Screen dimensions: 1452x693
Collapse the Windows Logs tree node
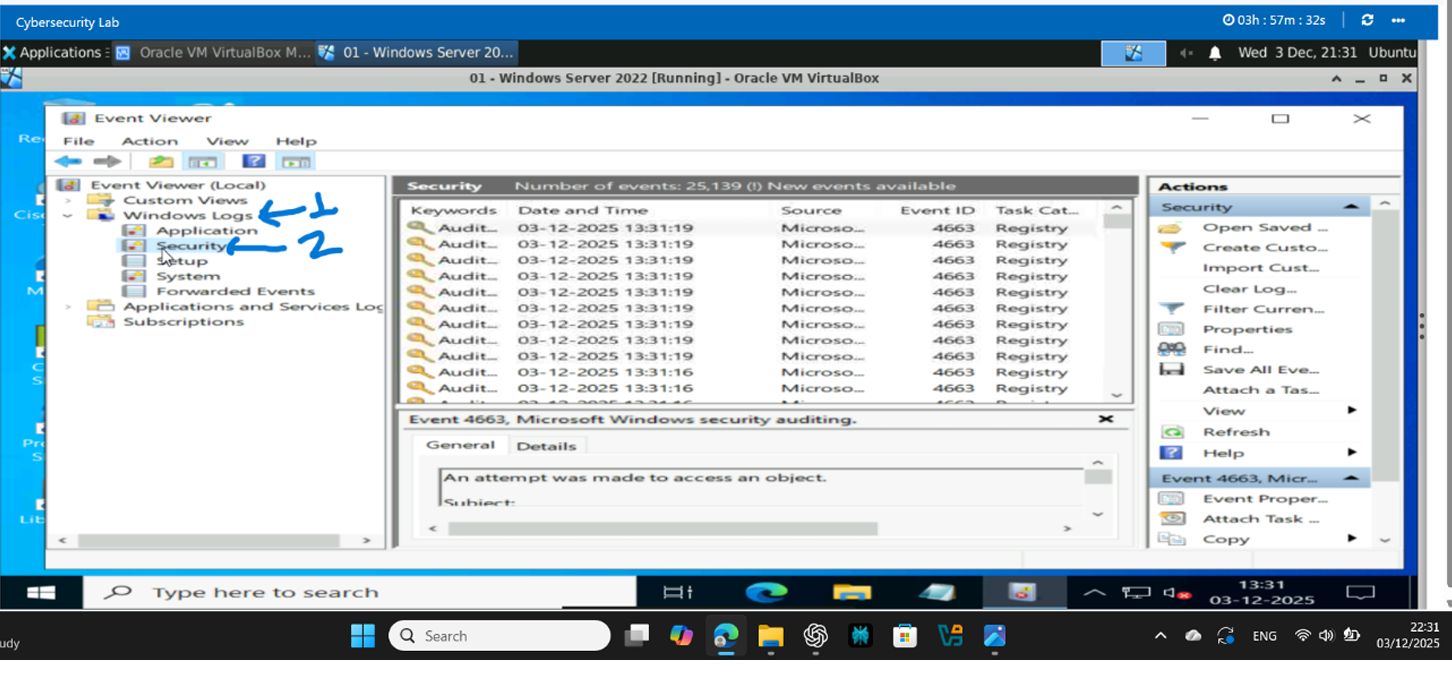click(x=68, y=215)
